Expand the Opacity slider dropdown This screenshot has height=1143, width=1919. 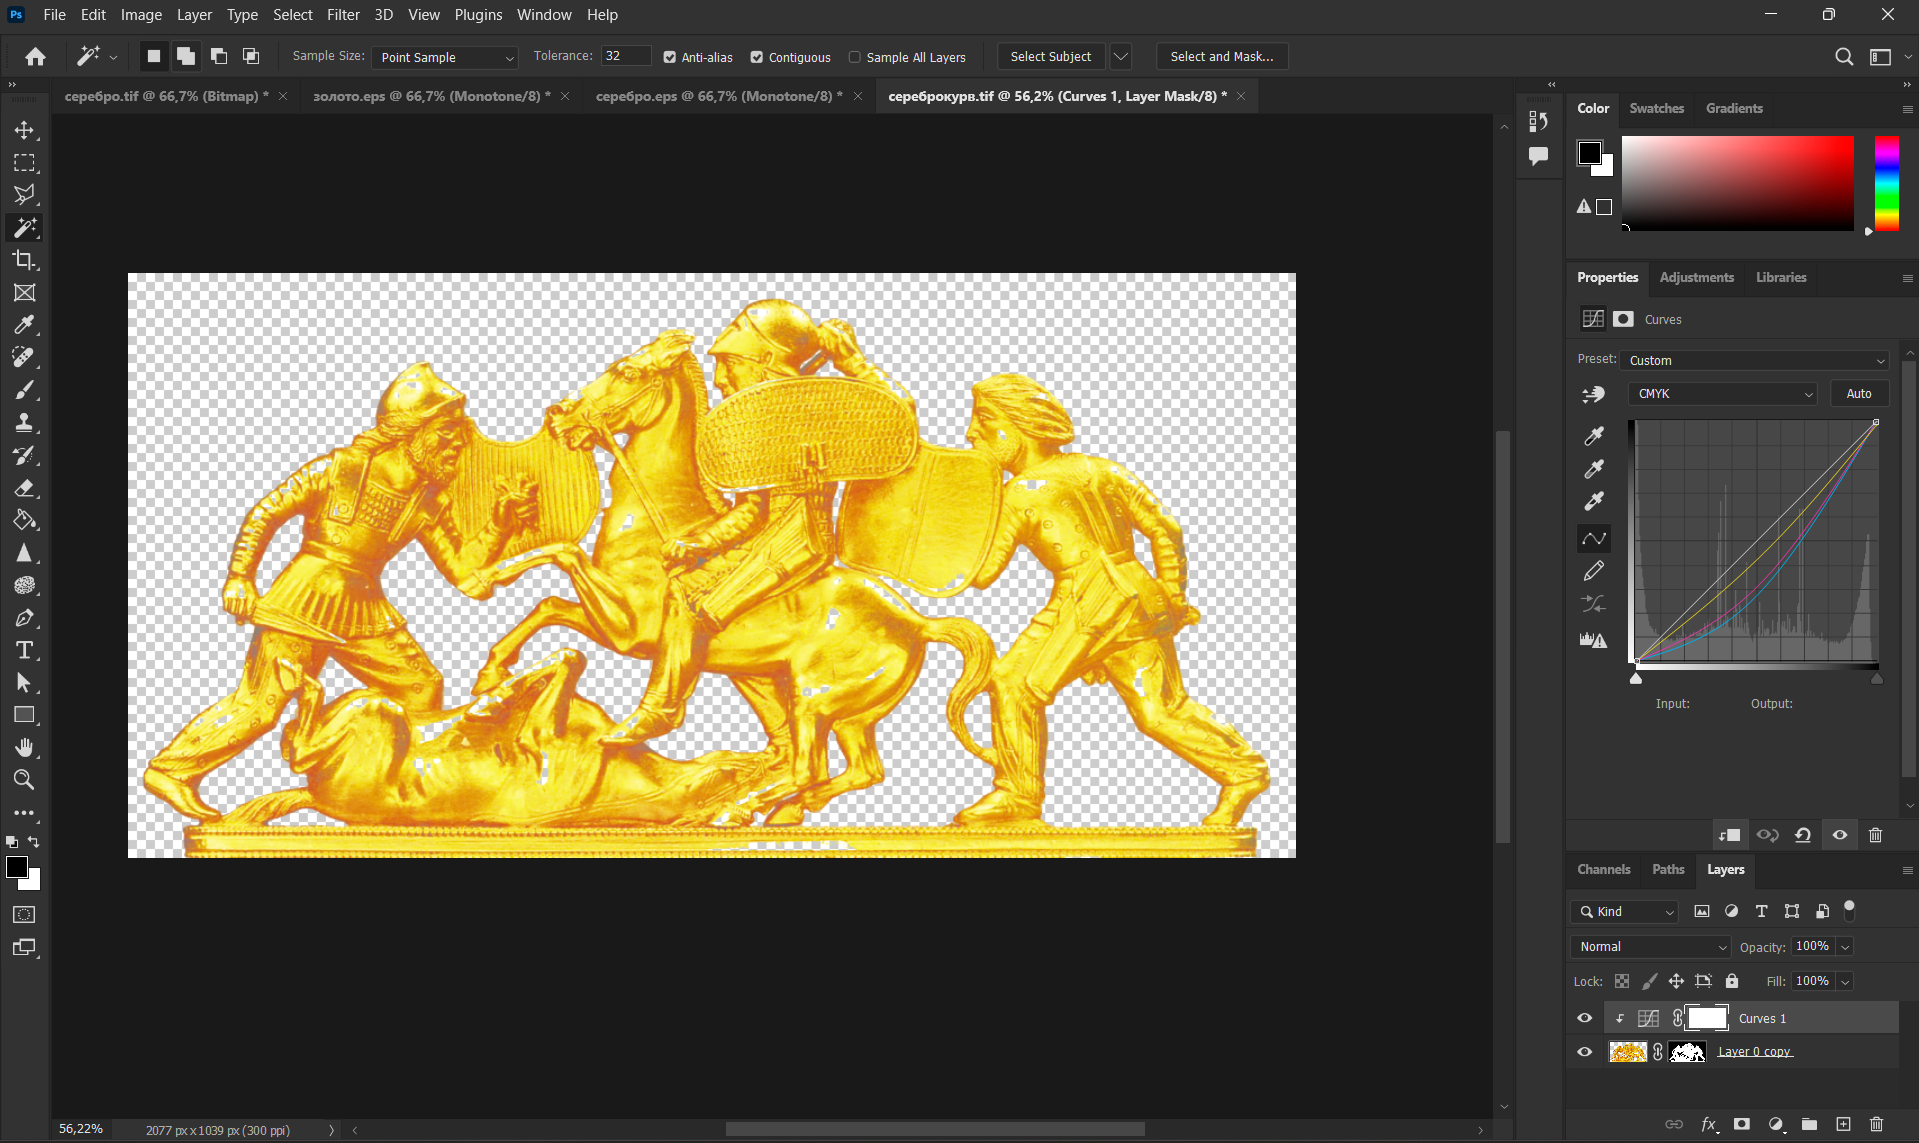click(x=1845, y=947)
